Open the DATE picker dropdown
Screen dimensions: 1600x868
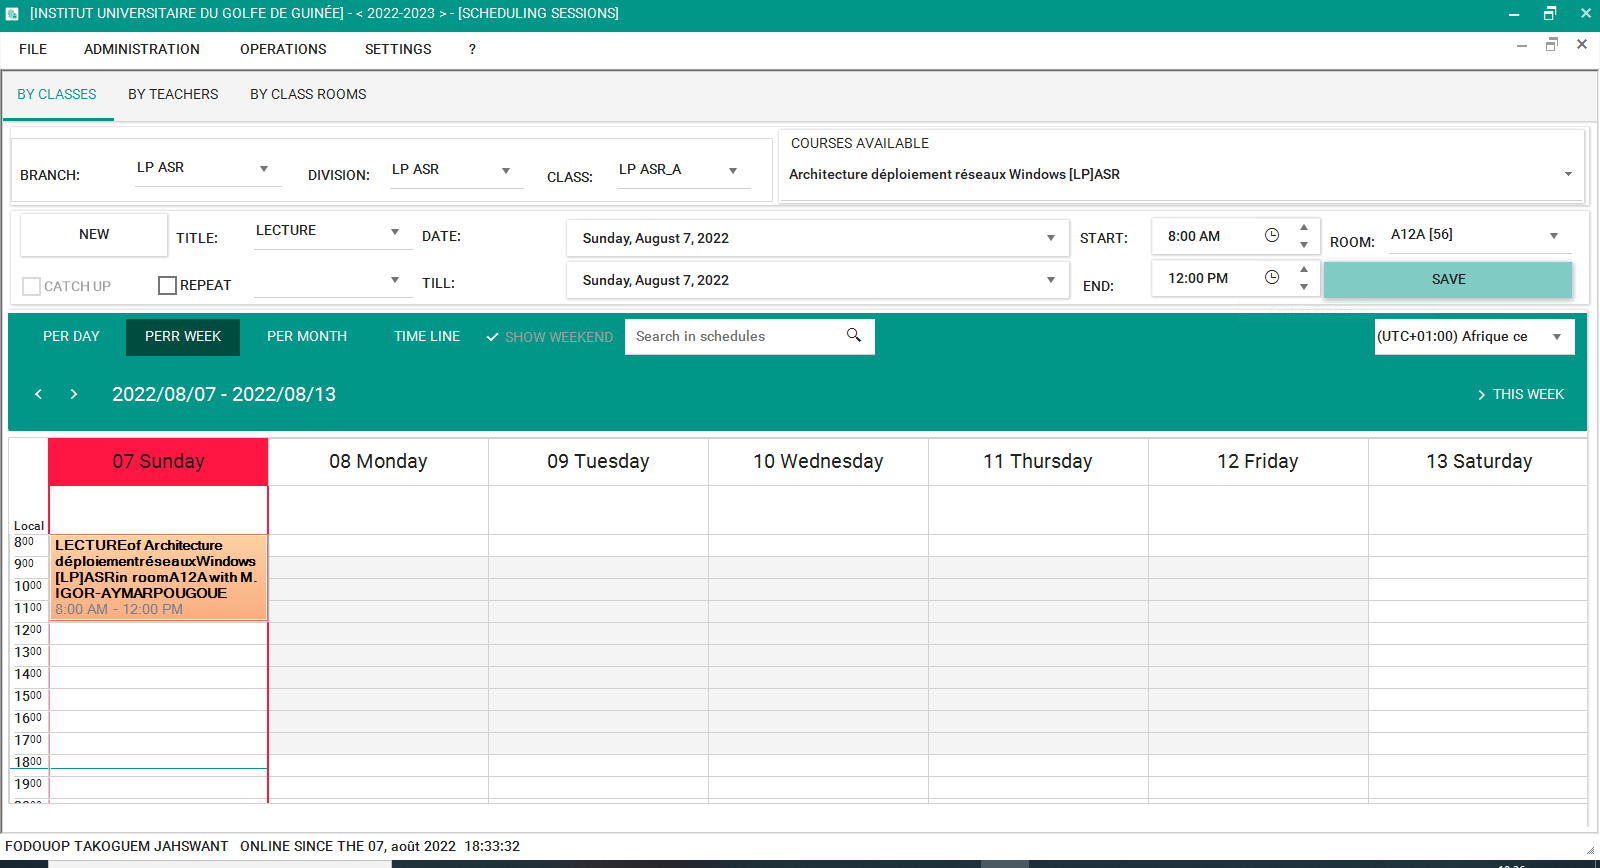tap(1051, 238)
